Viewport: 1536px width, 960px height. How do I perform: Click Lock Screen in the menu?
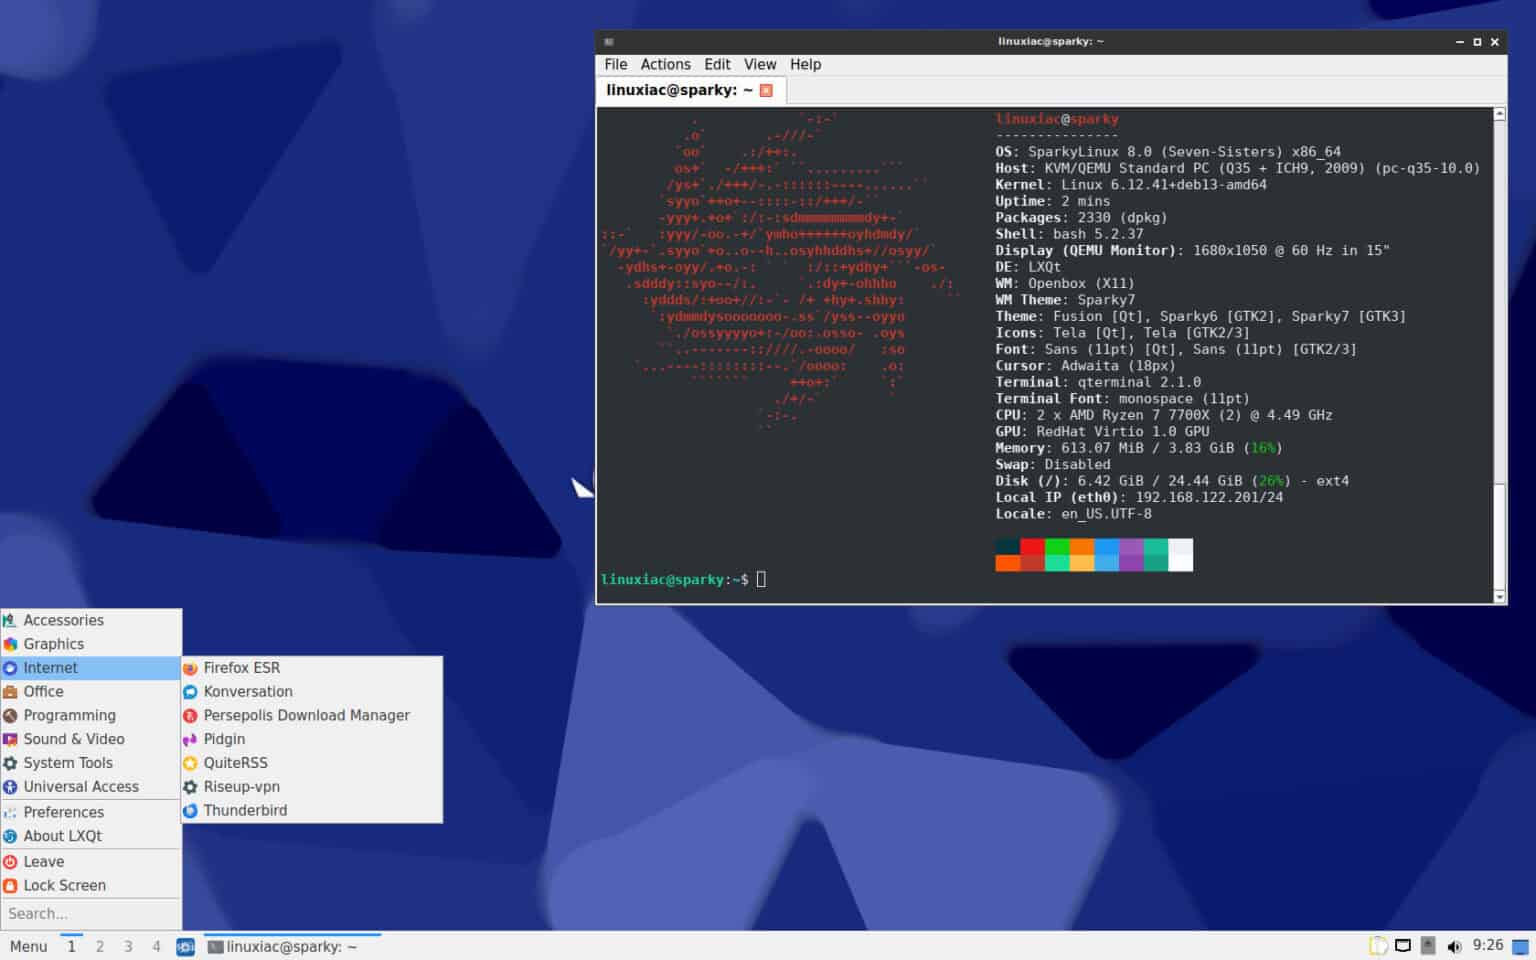coord(66,885)
